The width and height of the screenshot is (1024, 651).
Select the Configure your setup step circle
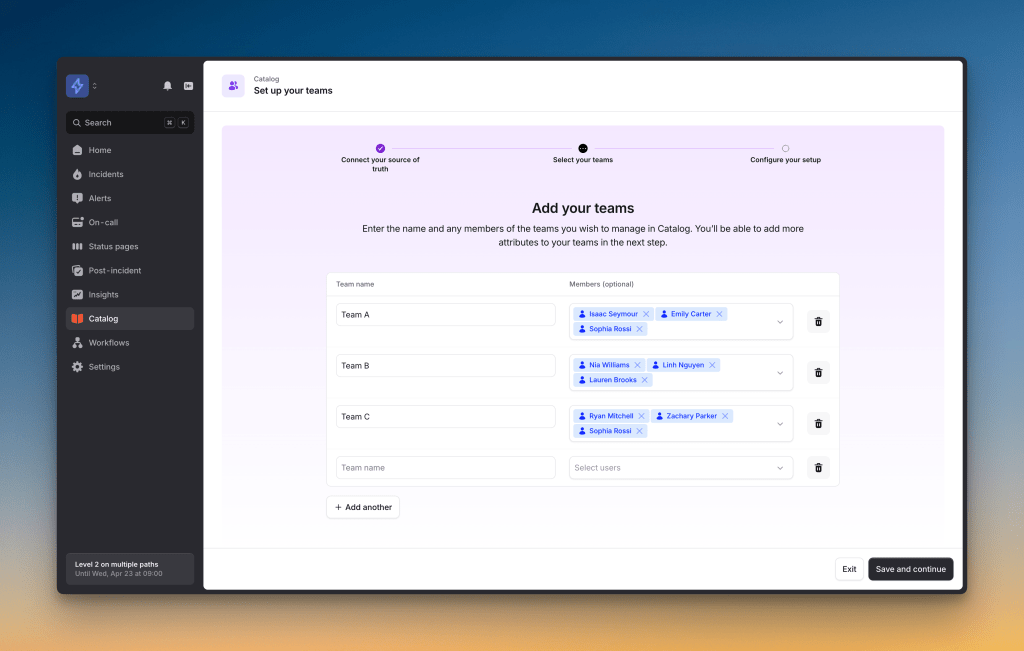click(x=786, y=146)
